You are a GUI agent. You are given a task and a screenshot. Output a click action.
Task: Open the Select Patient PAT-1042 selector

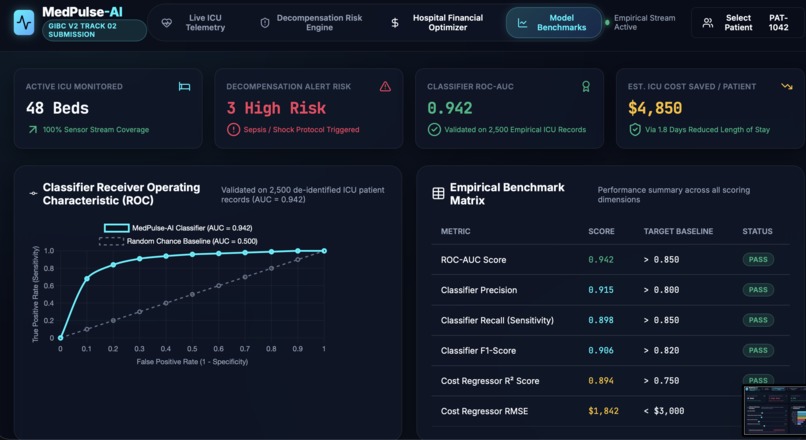(747, 23)
